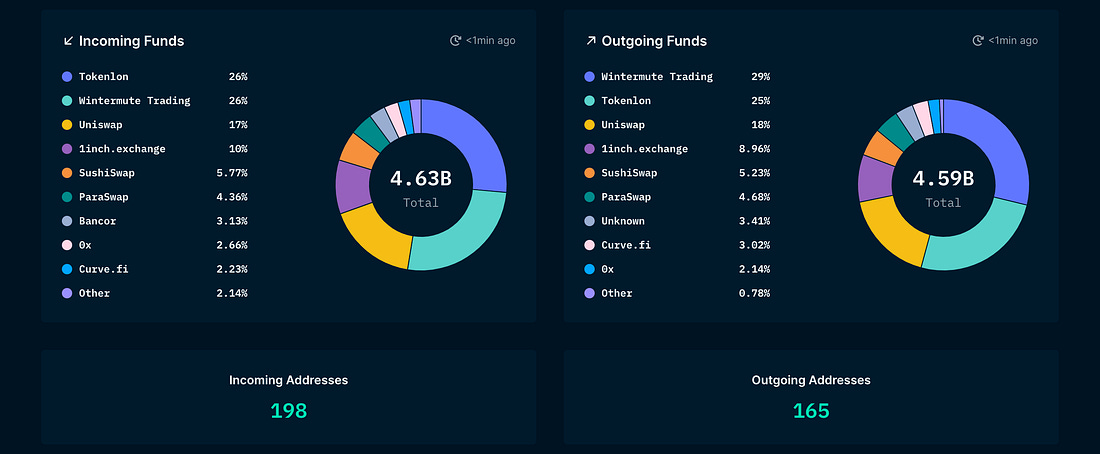Click Uniswap yellow dot in Incoming Funds
The image size is (1100, 454).
(x=67, y=125)
